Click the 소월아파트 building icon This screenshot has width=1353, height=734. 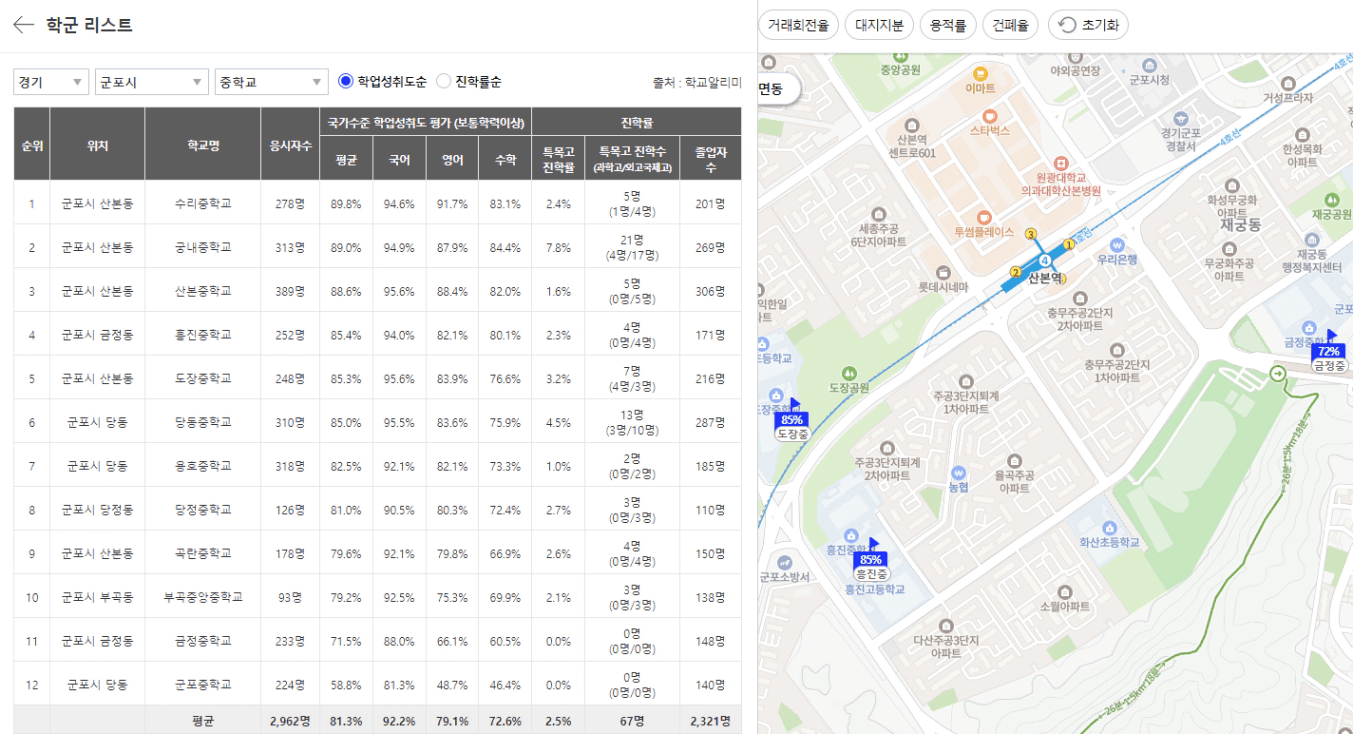click(1064, 592)
